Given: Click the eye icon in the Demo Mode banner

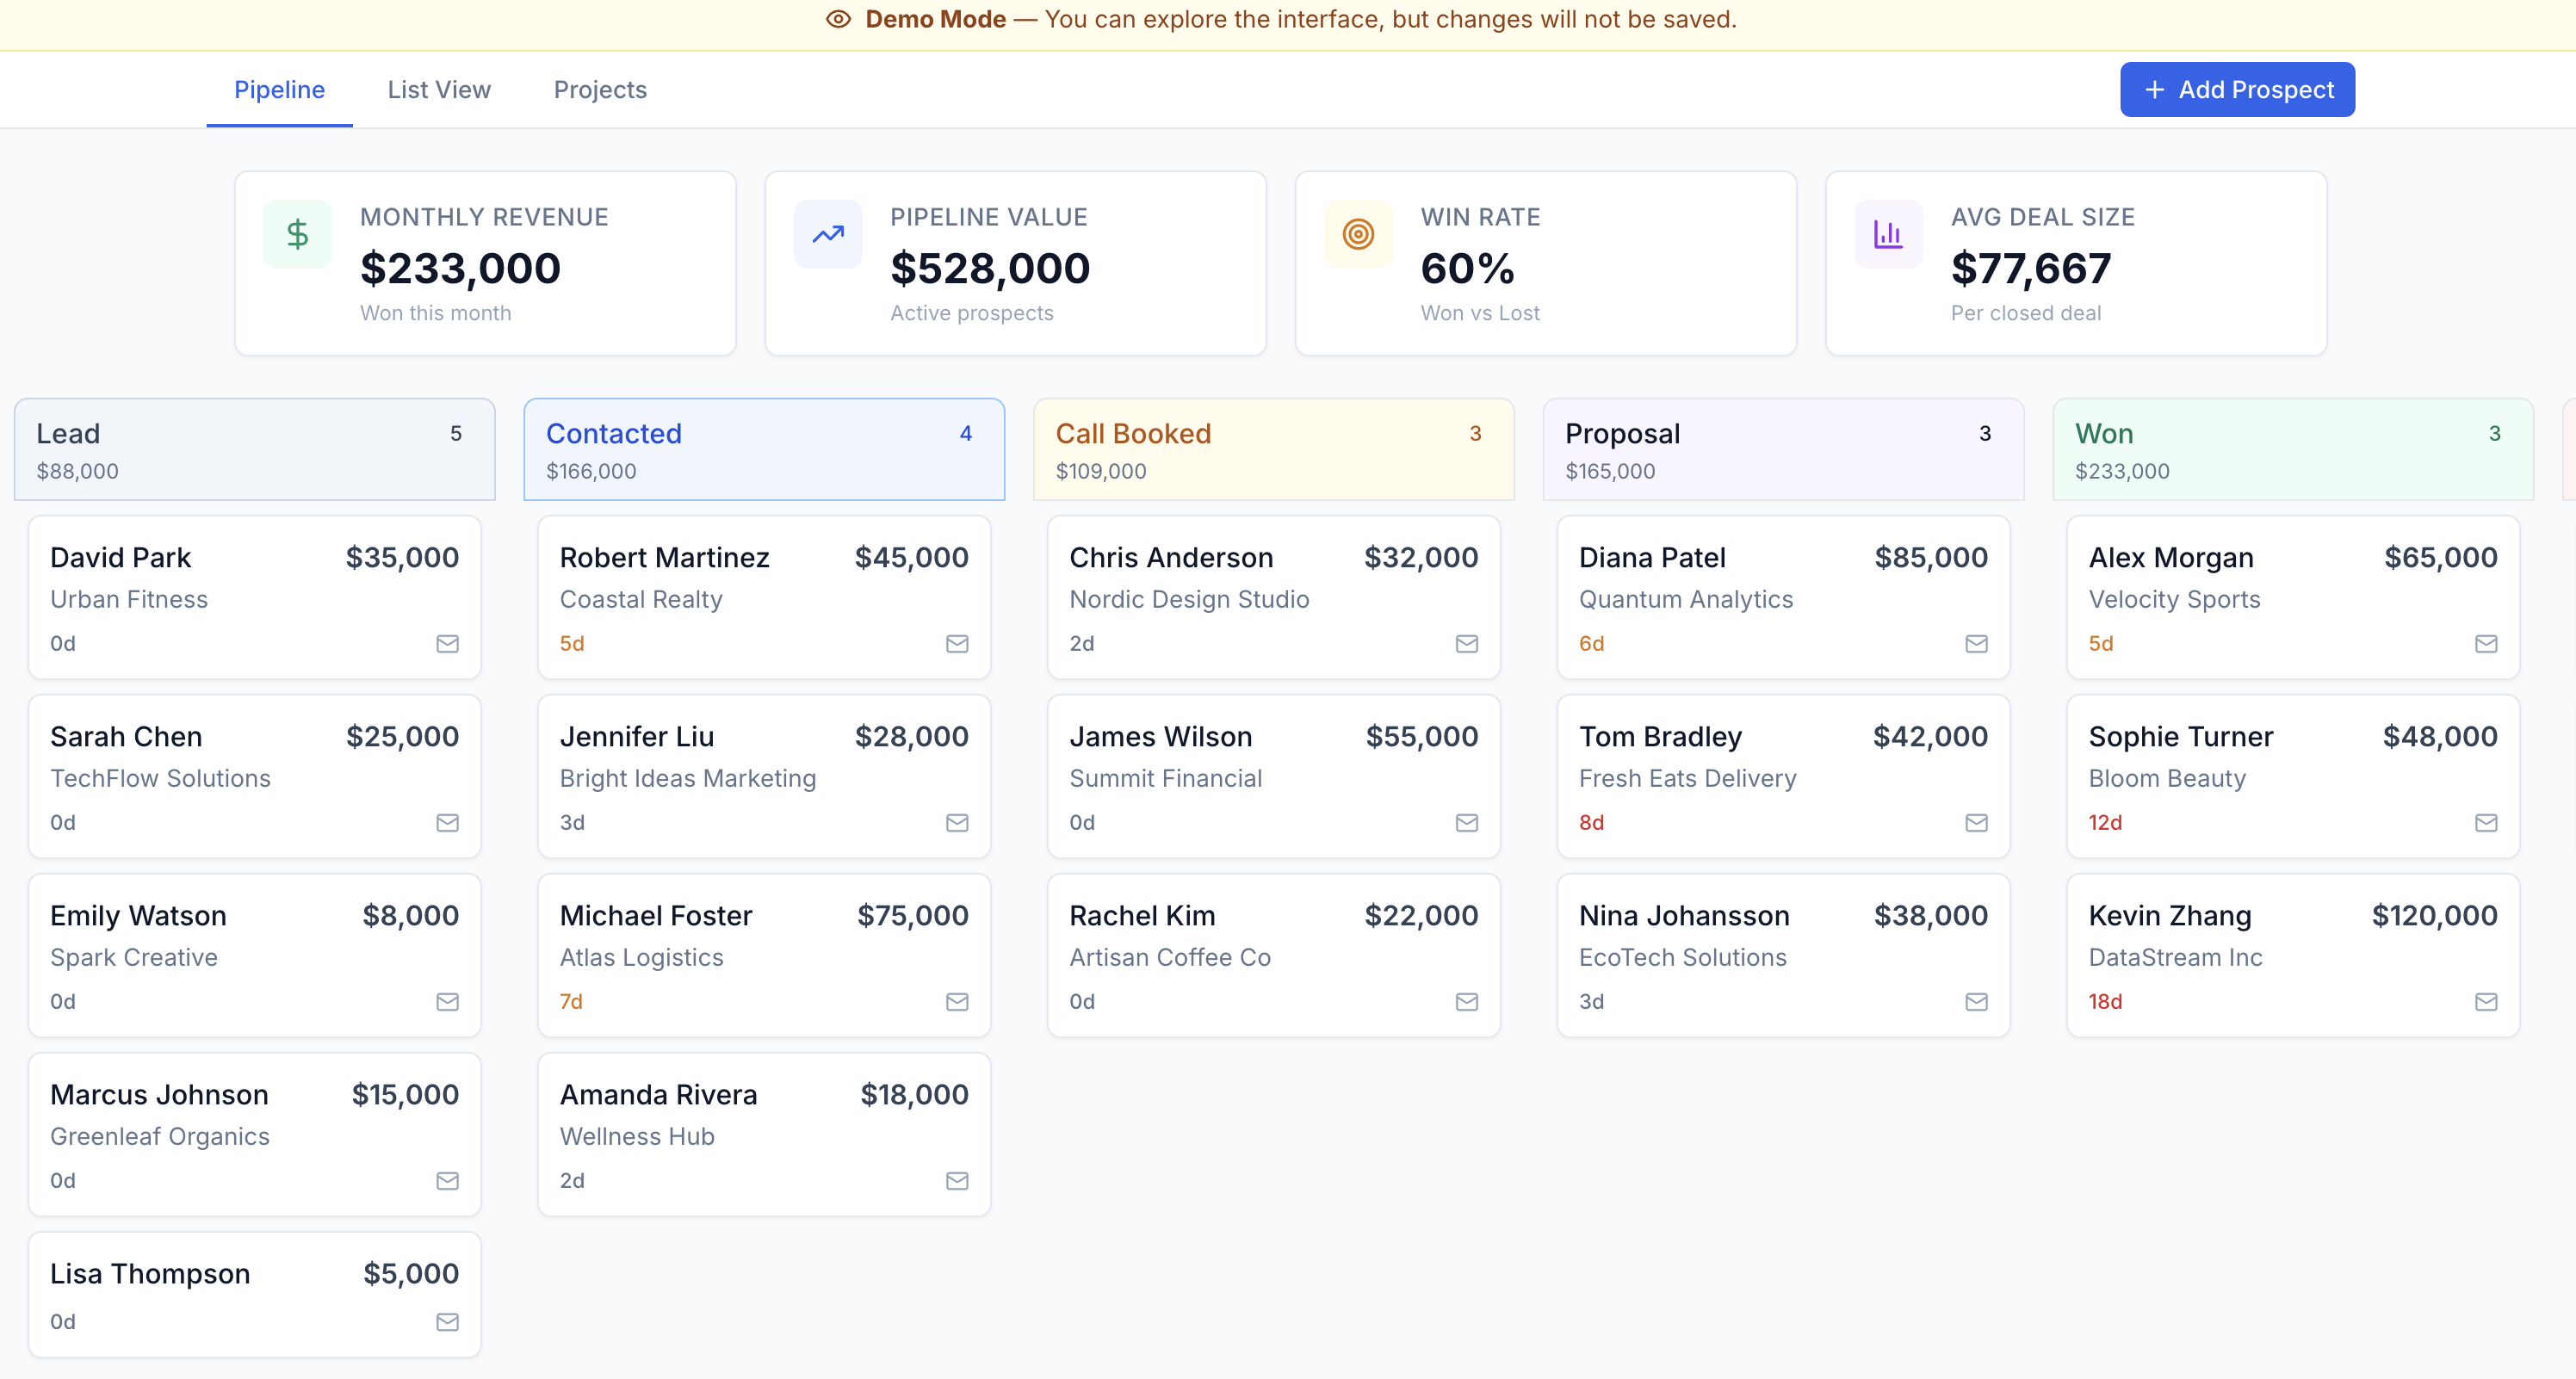Looking at the screenshot, I should tap(837, 19).
